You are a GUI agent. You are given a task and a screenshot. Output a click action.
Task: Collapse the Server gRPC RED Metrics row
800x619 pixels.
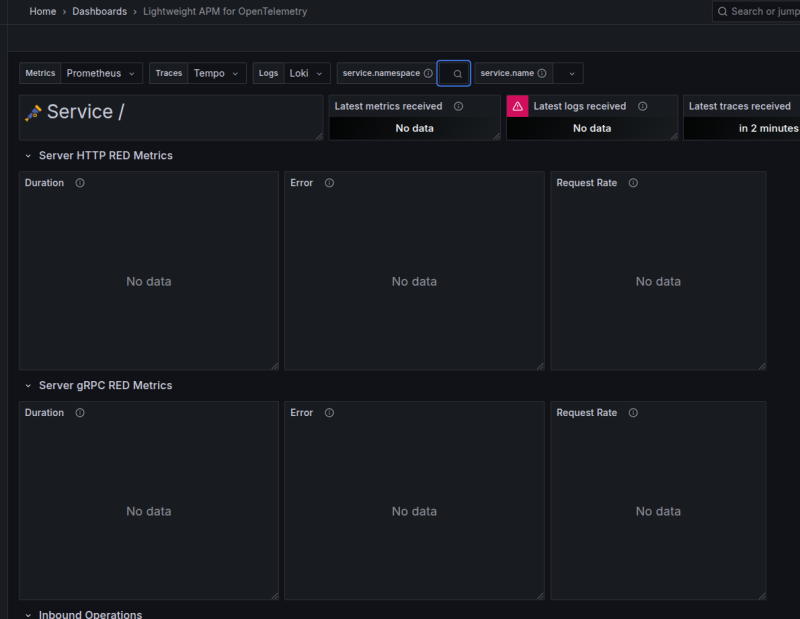(x=27, y=386)
